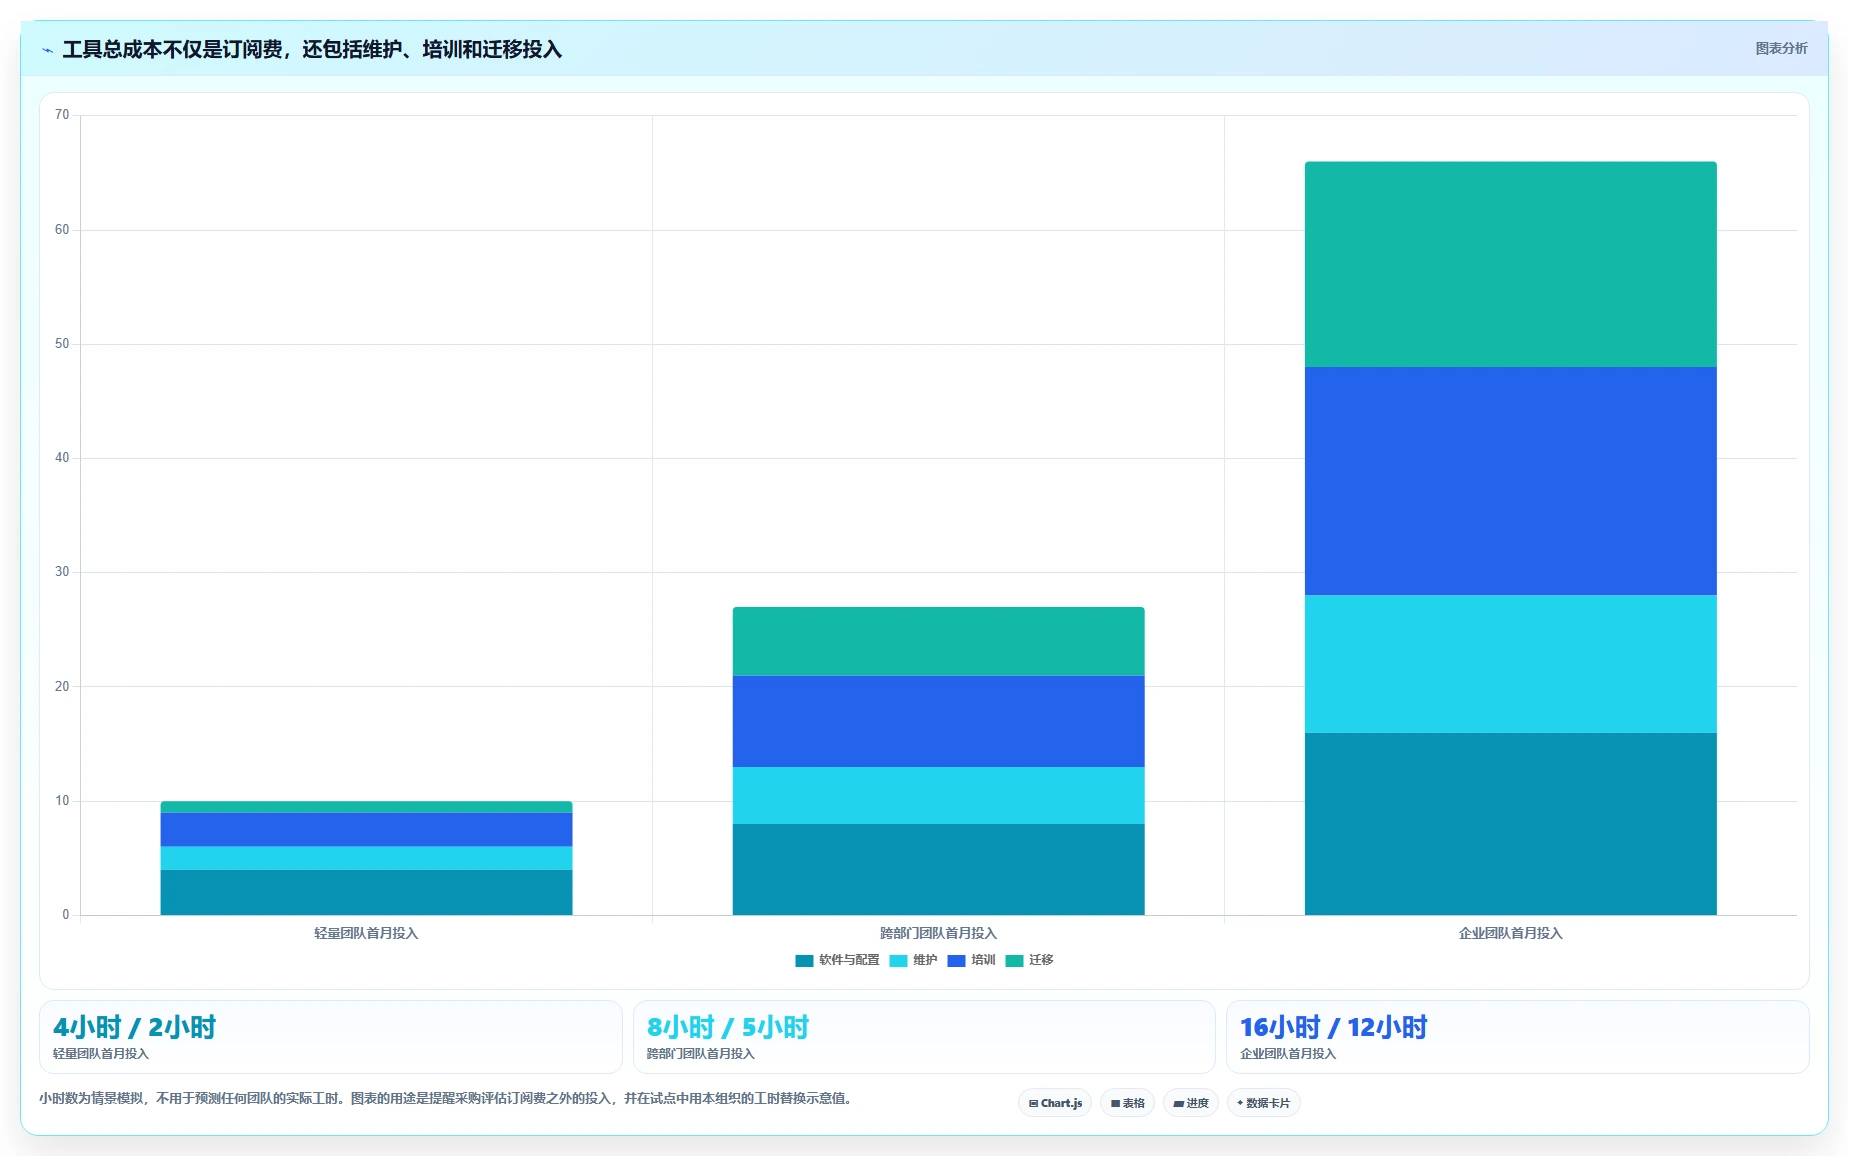The width and height of the screenshot is (1849, 1156).
Task: Click the y-axis tick label 20
Action: [x=62, y=687]
